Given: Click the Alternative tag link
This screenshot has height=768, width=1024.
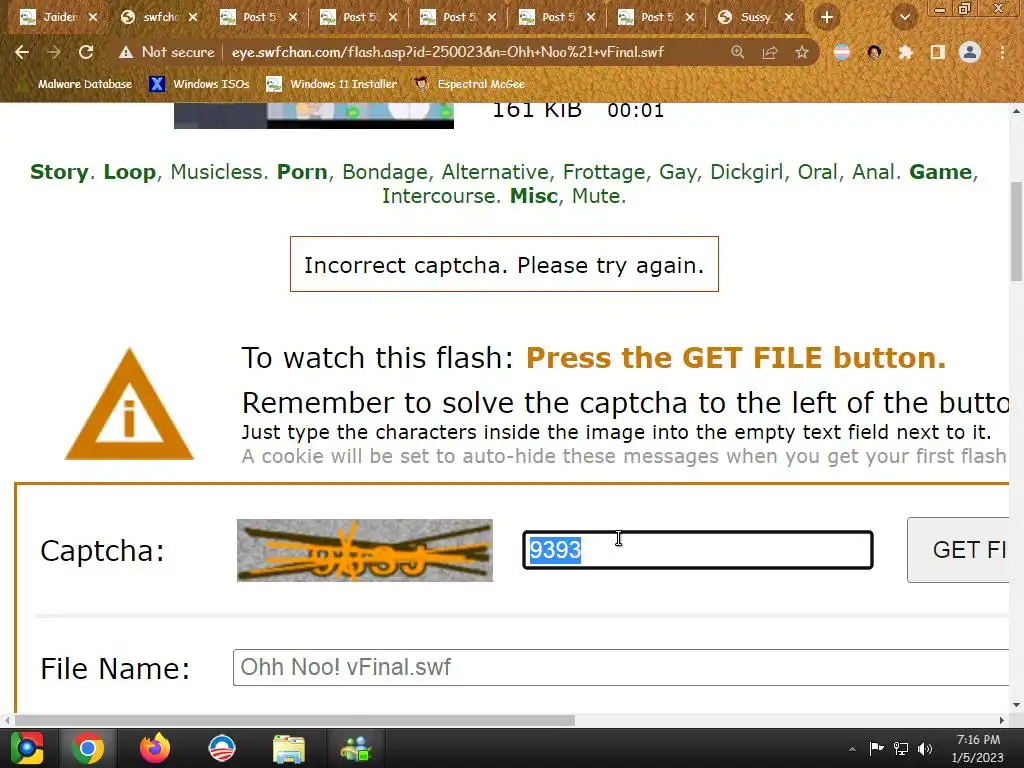Looking at the screenshot, I should pos(495,172).
